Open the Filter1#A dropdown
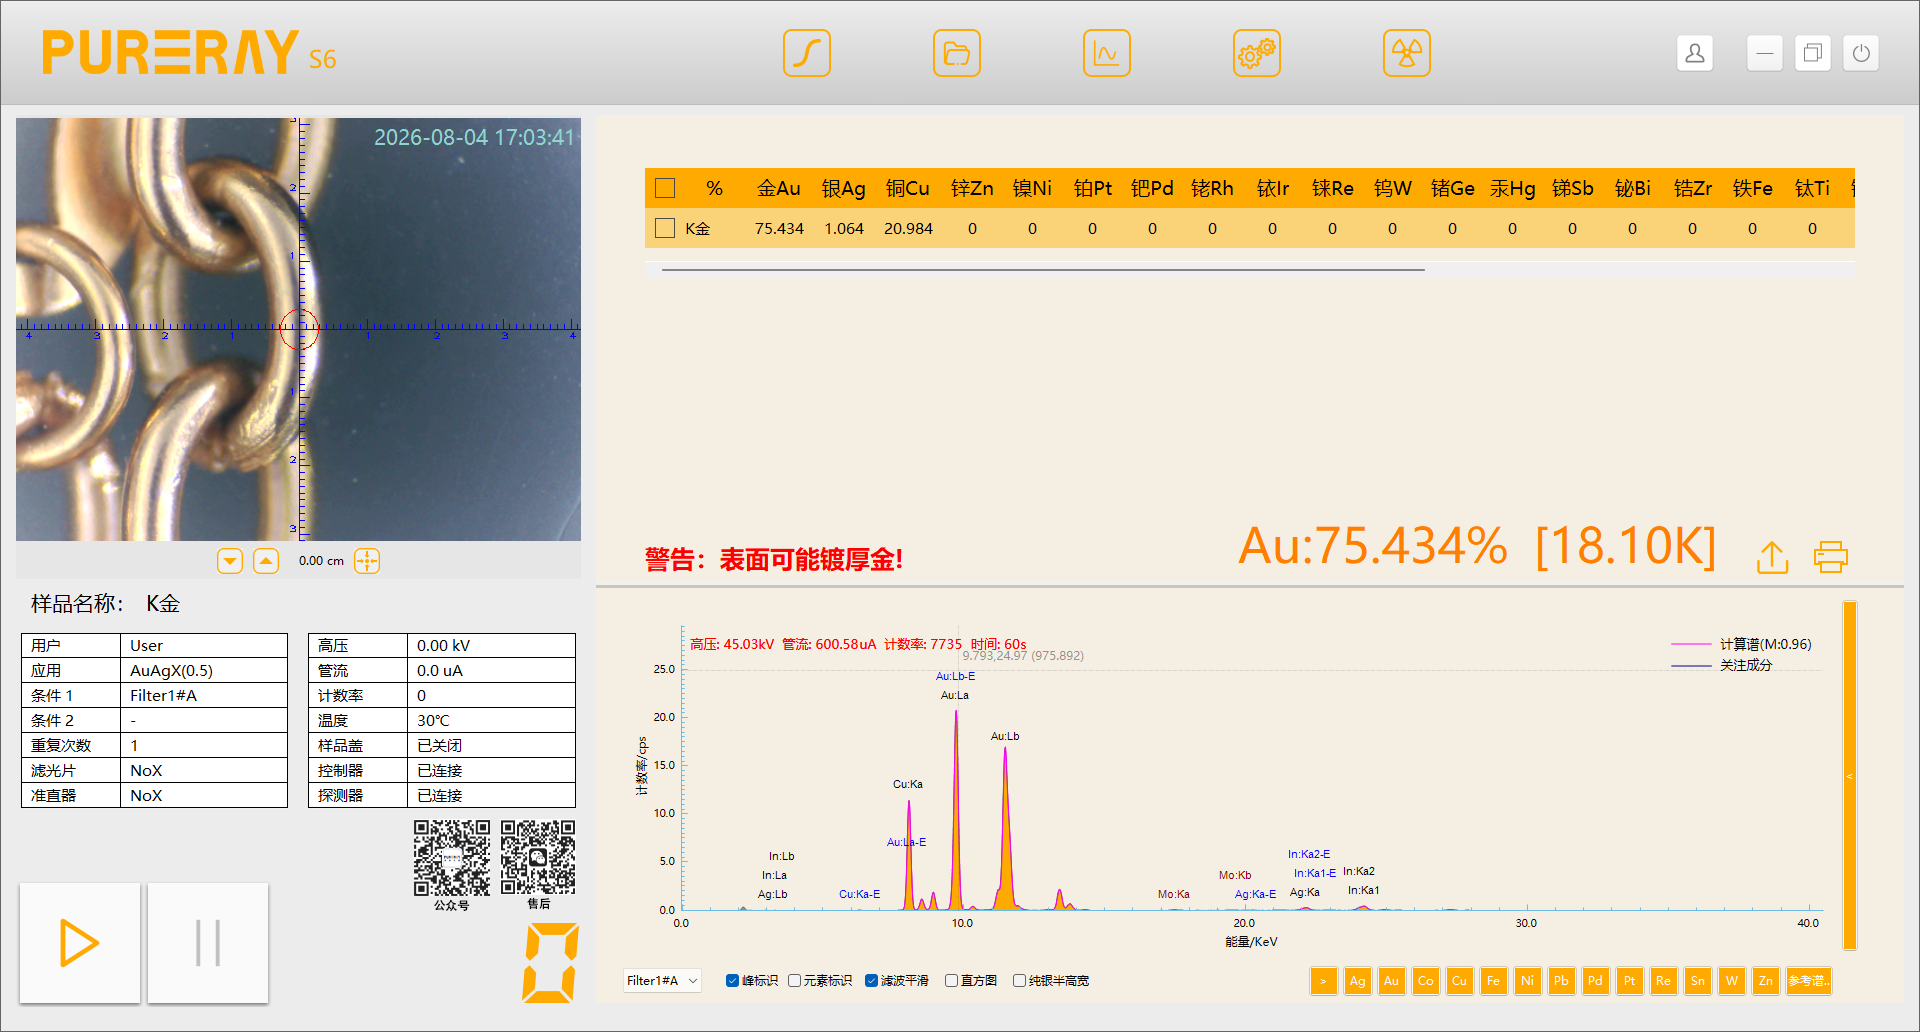This screenshot has width=1920, height=1032. tap(662, 981)
